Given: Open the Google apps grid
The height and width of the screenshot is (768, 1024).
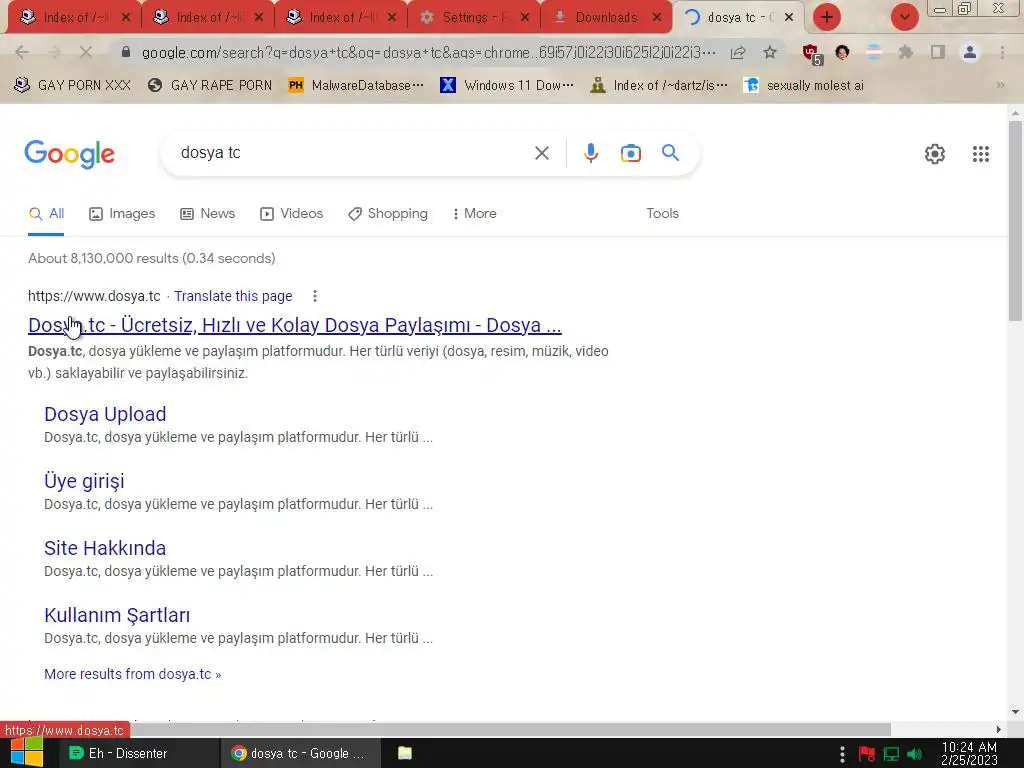Looking at the screenshot, I should pos(980,154).
